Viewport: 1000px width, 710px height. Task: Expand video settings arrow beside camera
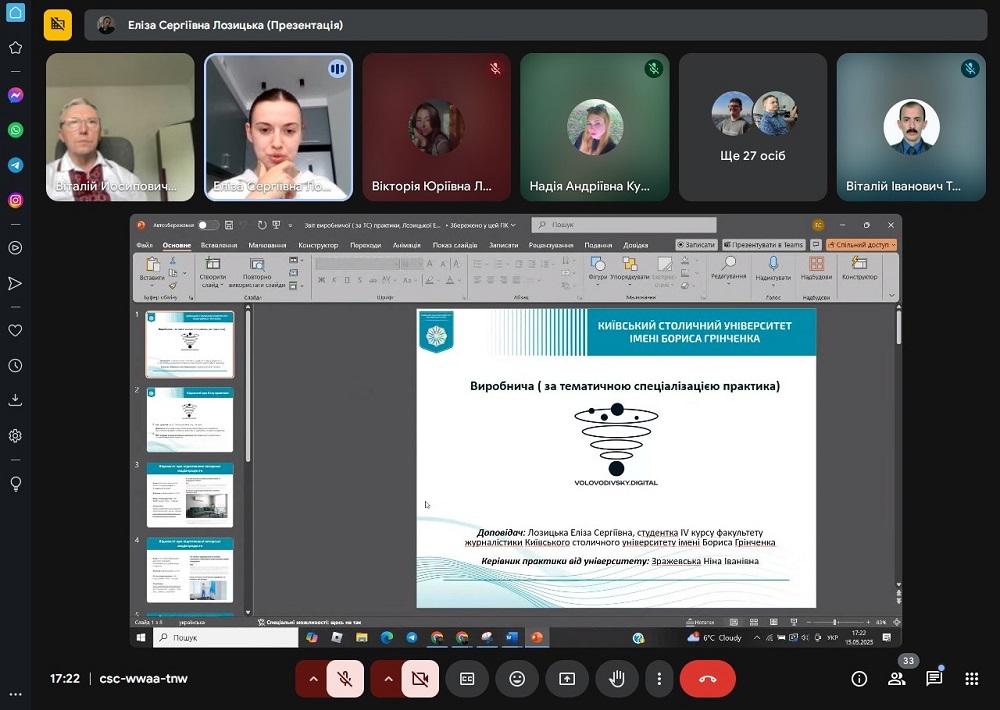point(388,678)
